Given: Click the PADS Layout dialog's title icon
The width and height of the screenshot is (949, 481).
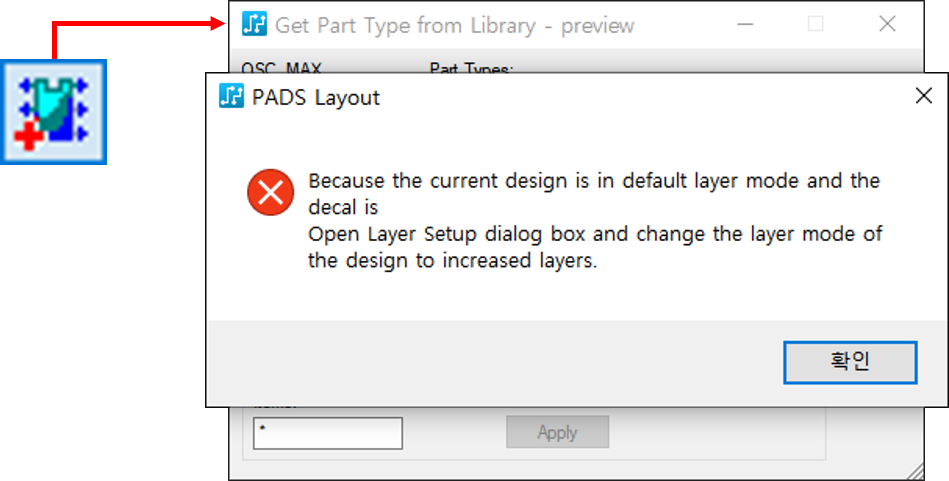Looking at the screenshot, I should [x=232, y=97].
